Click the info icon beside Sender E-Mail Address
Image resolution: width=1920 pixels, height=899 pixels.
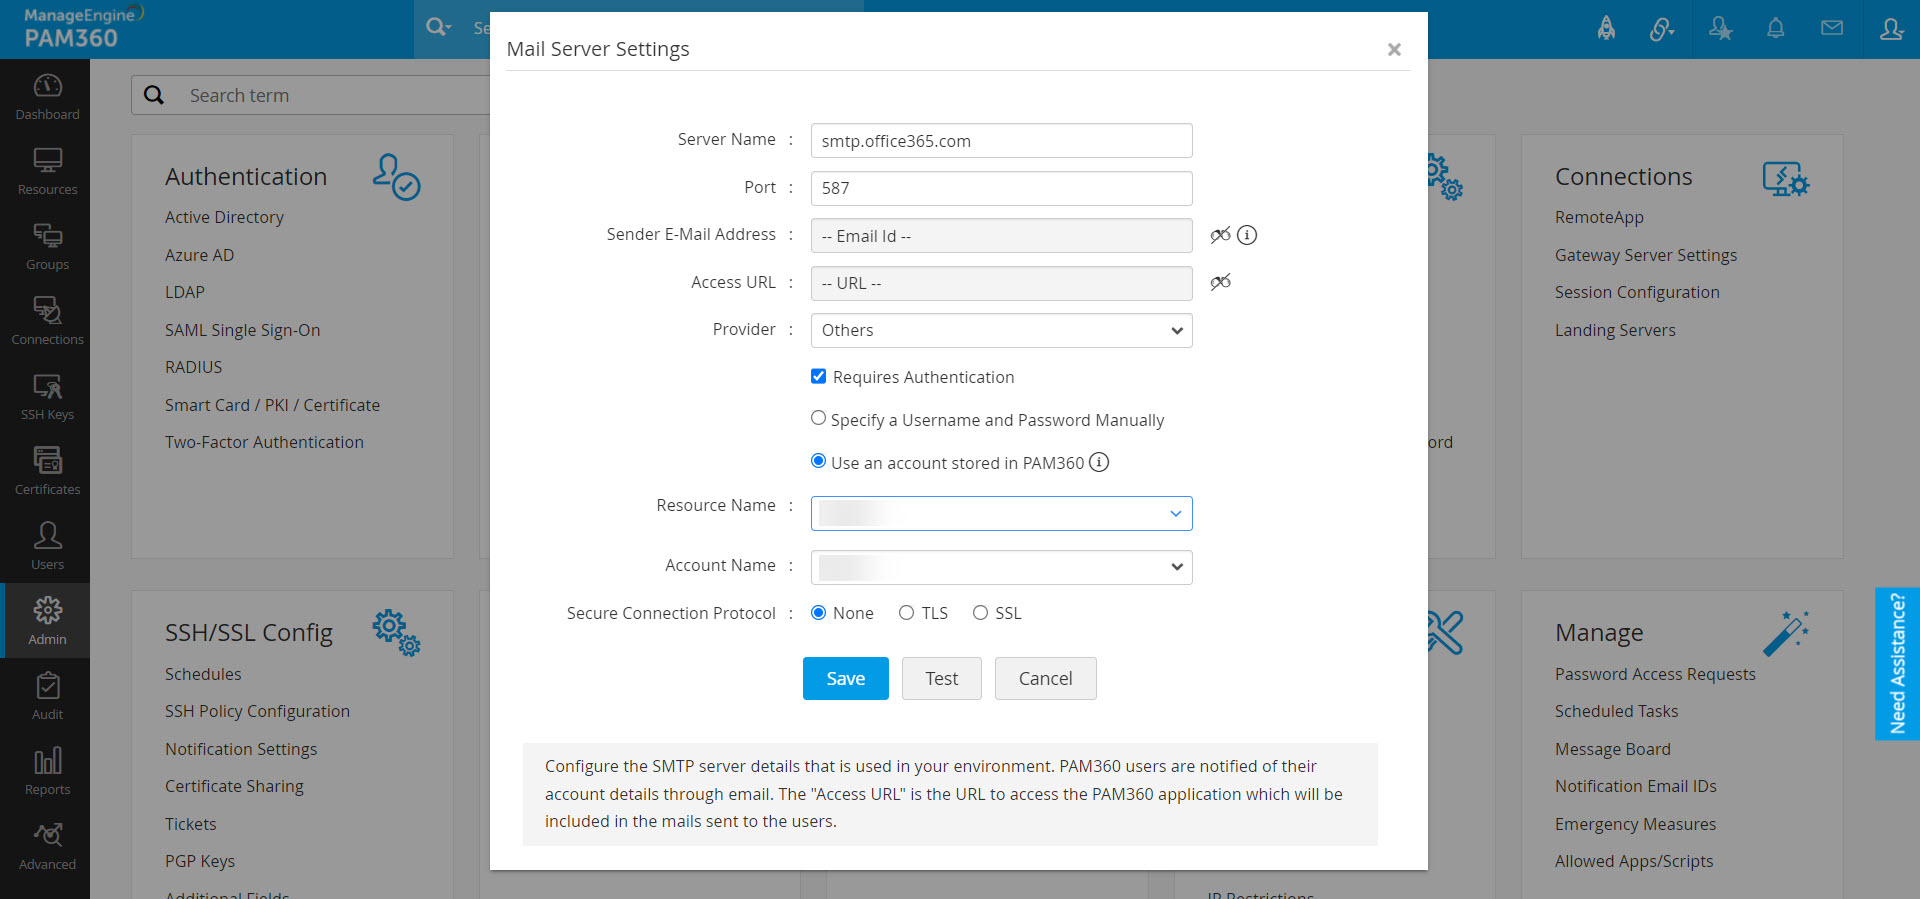1247,235
